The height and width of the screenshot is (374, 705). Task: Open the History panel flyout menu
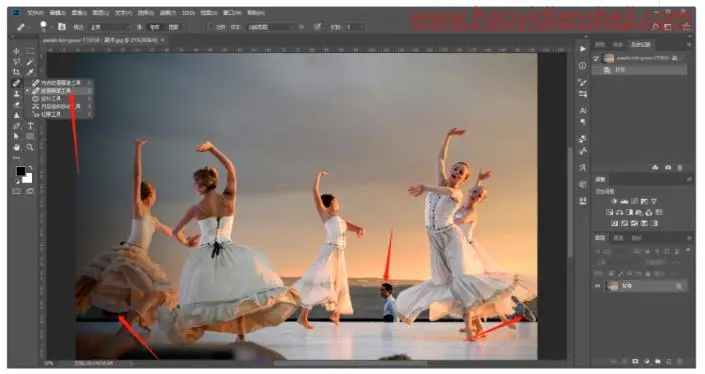tap(689, 45)
